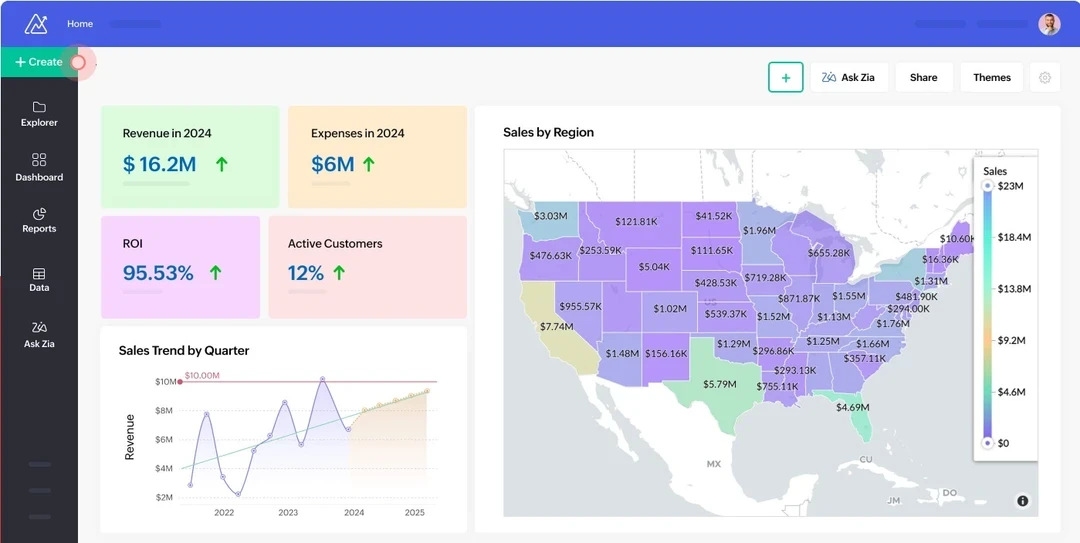Viewport: 1080px width, 543px height.
Task: Click the Share button
Action: [923, 77]
